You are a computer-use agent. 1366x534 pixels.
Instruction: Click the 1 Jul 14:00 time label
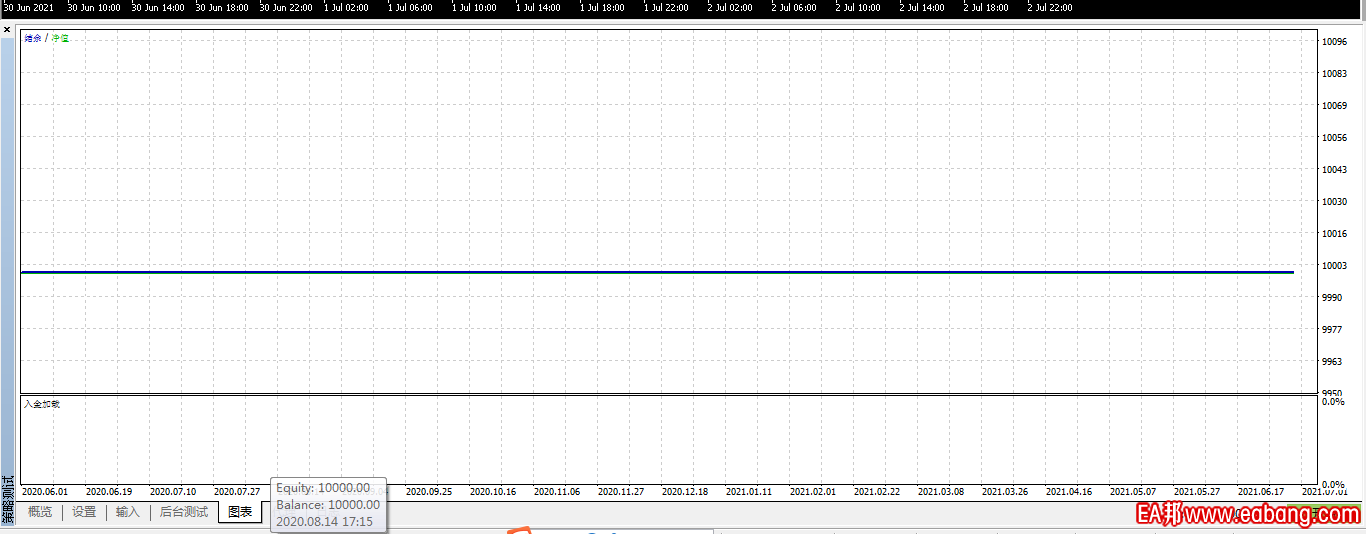[538, 8]
